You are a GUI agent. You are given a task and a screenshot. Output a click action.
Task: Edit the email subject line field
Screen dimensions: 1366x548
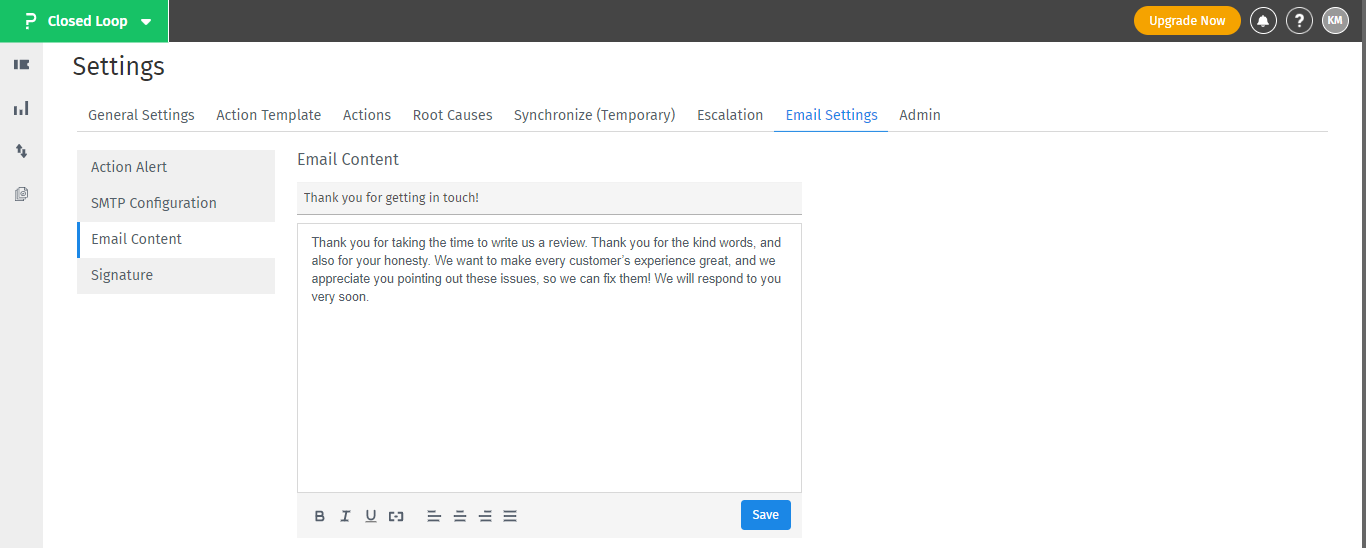pyautogui.click(x=549, y=198)
